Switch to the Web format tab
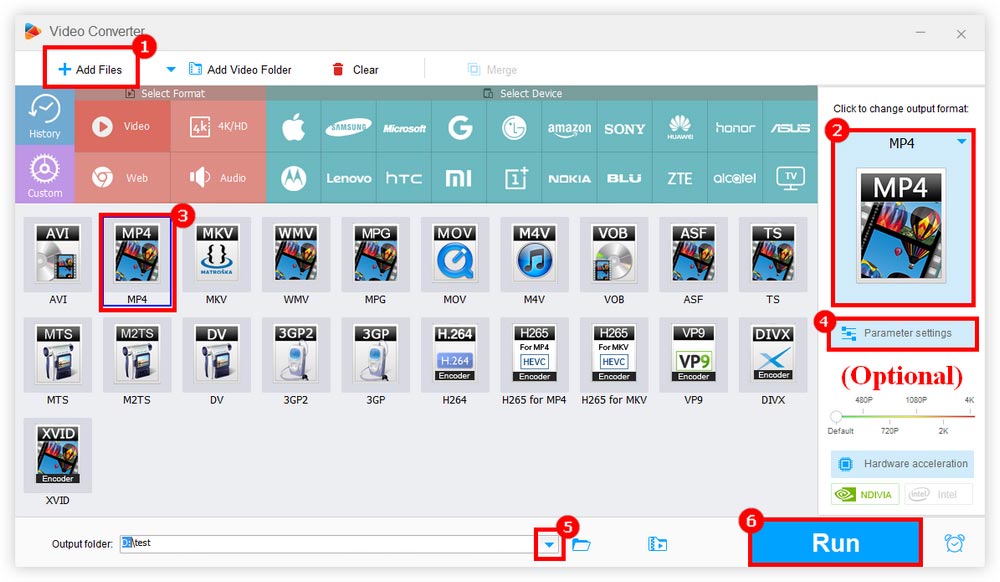 122,178
